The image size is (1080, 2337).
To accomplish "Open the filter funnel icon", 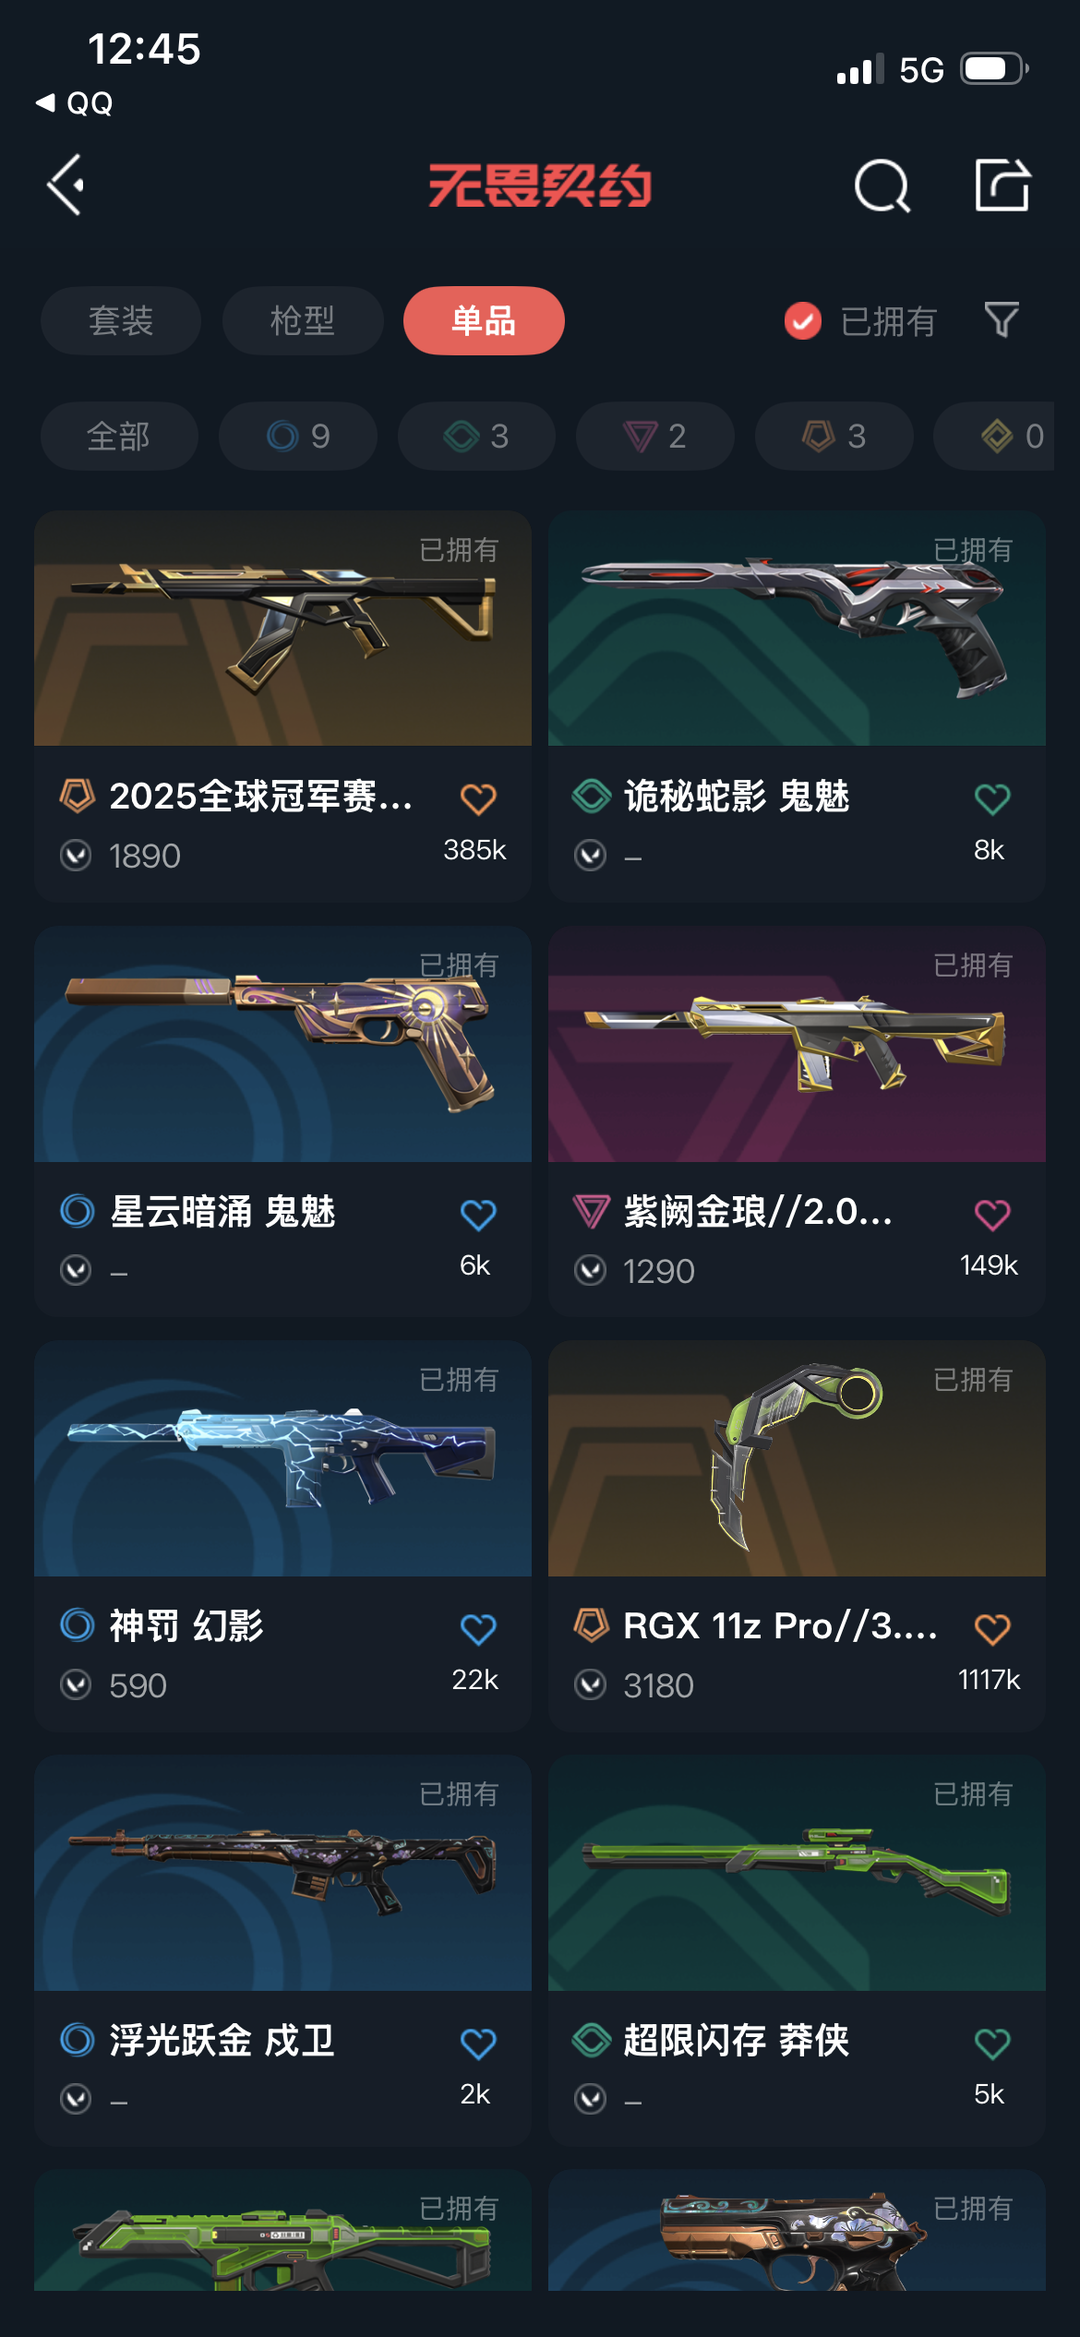I will tap(1001, 320).
